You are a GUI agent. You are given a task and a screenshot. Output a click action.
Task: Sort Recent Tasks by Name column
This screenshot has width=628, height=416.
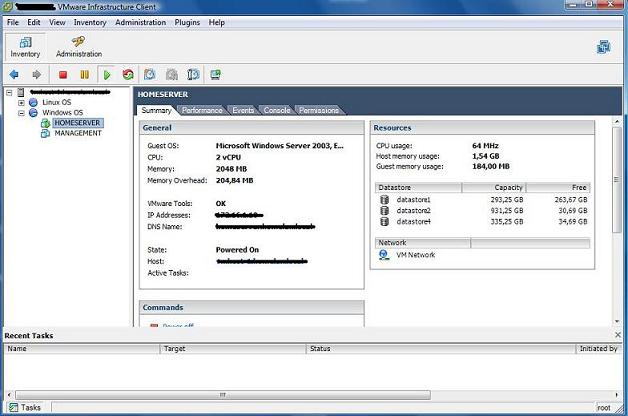tap(82, 349)
